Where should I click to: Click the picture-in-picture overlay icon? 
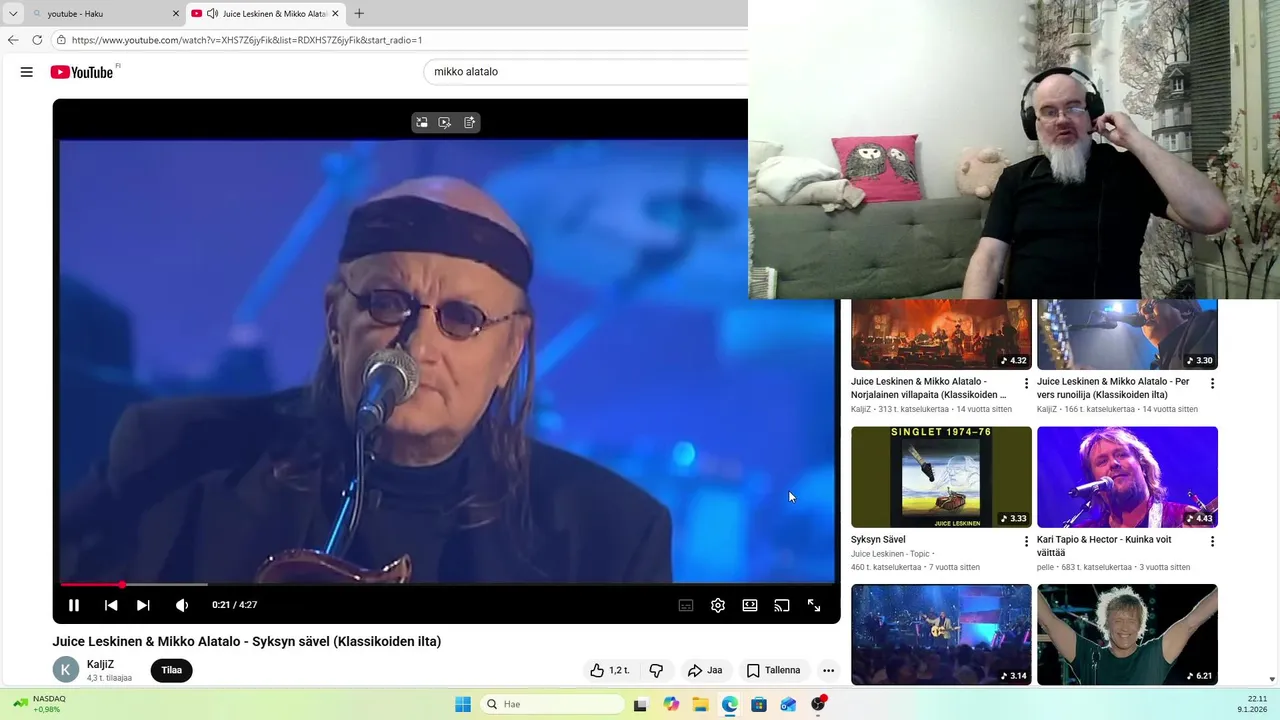click(x=422, y=122)
